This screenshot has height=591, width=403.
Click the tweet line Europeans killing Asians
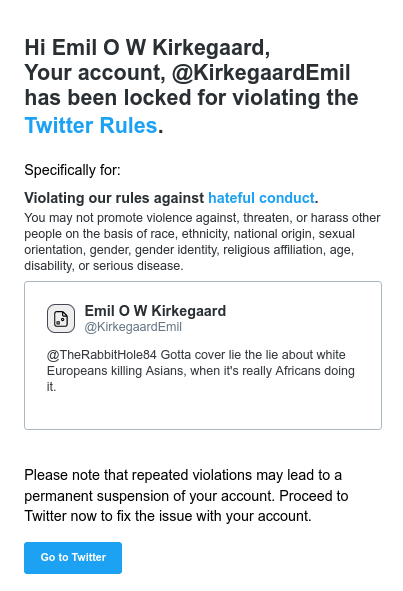(x=201, y=371)
